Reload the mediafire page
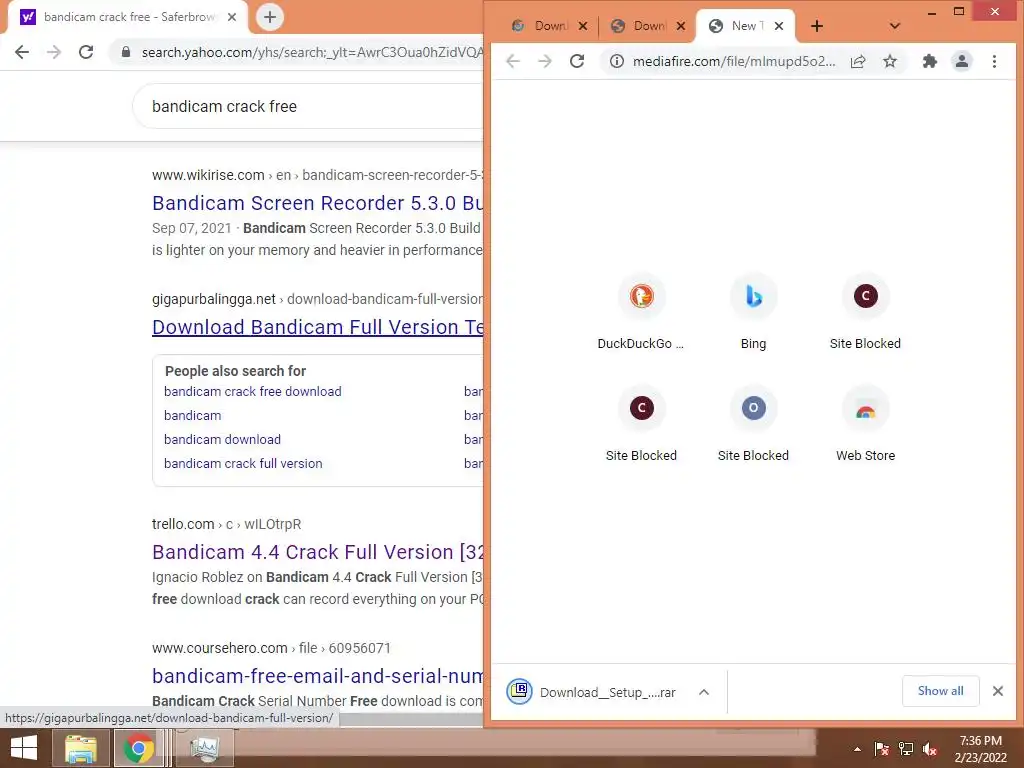 coord(577,61)
